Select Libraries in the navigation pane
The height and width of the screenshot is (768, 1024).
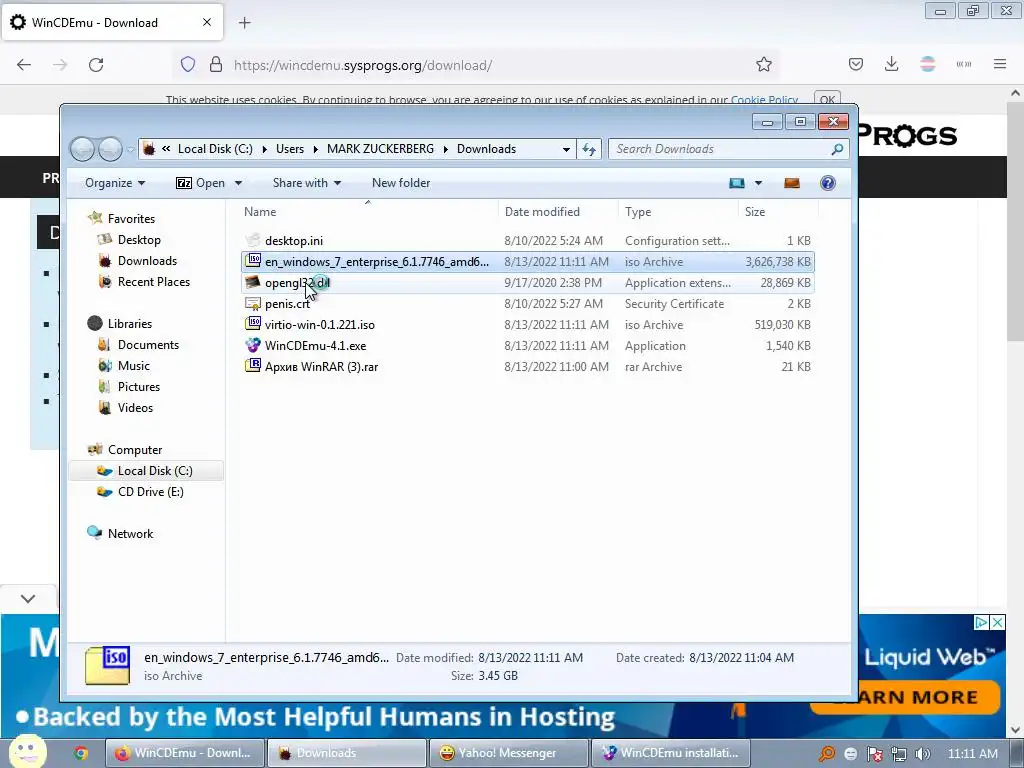(129, 323)
